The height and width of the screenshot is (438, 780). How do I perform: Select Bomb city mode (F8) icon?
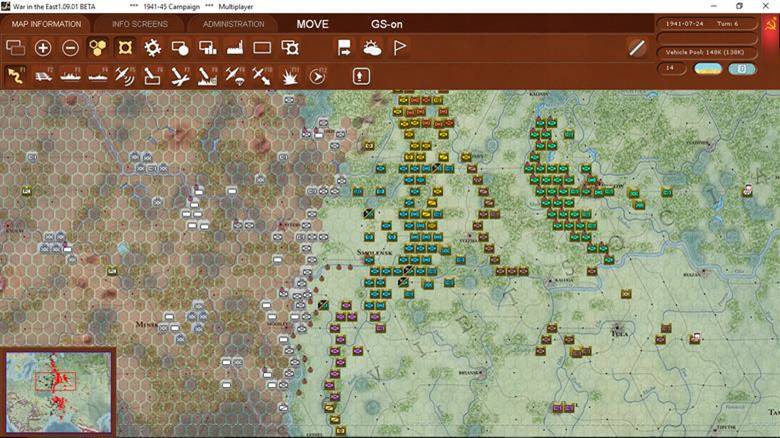207,76
